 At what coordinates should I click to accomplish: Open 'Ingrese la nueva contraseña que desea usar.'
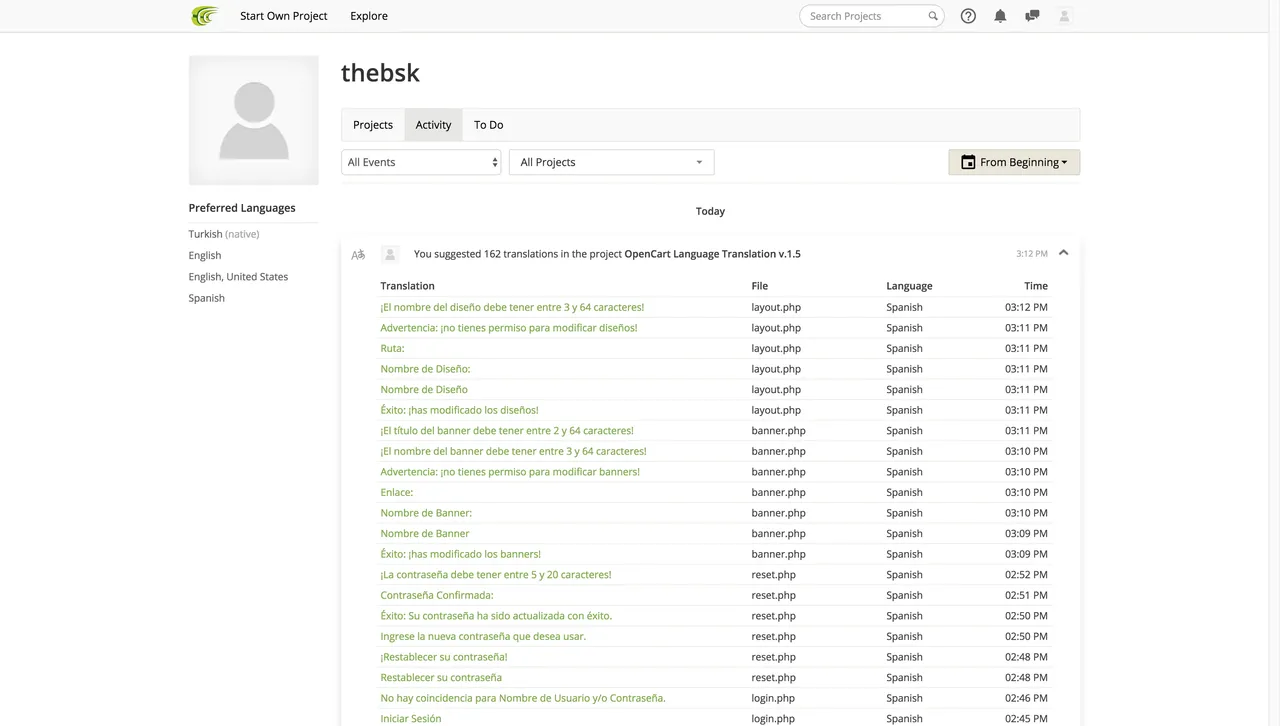coord(483,636)
